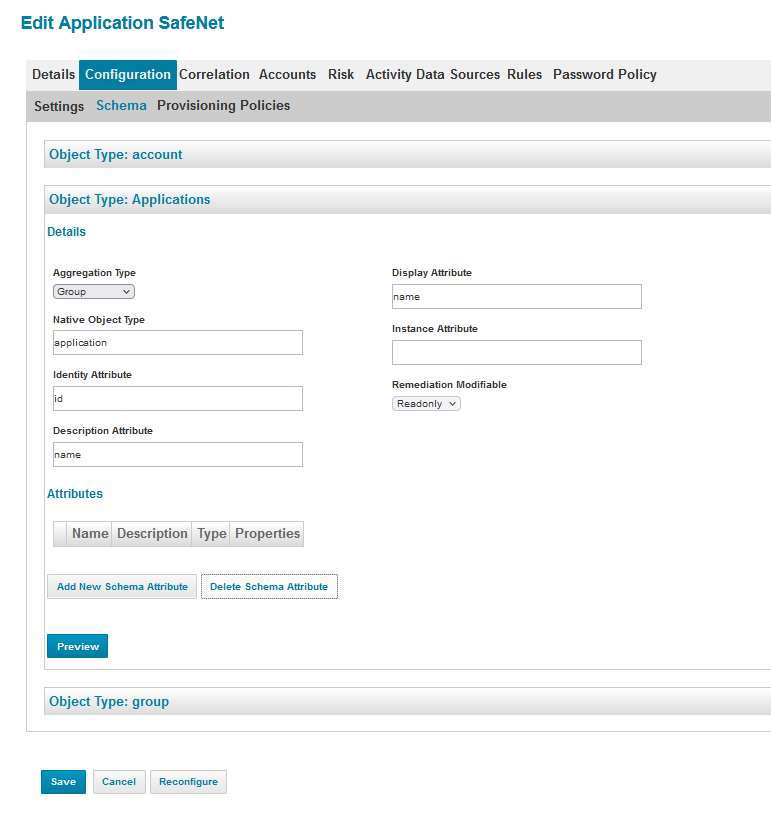Image resolution: width=771 pixels, height=820 pixels.
Task: Select the Provisioning Policies sub-tab
Action: [x=223, y=106]
